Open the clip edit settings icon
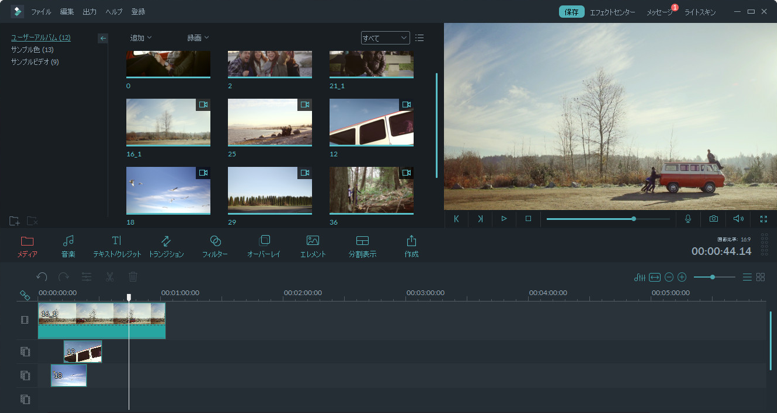This screenshot has width=777, height=413. pos(87,277)
